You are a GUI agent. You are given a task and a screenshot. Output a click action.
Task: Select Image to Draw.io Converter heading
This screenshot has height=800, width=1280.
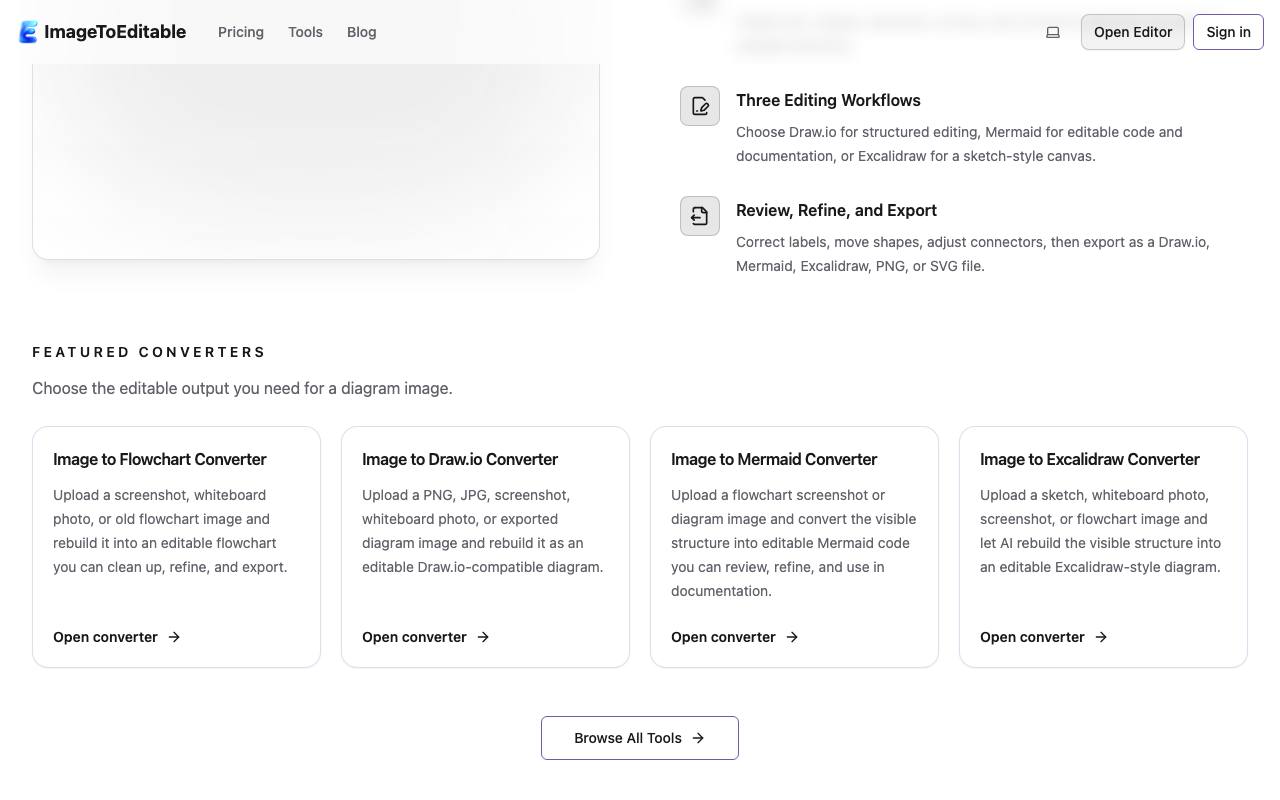point(460,459)
